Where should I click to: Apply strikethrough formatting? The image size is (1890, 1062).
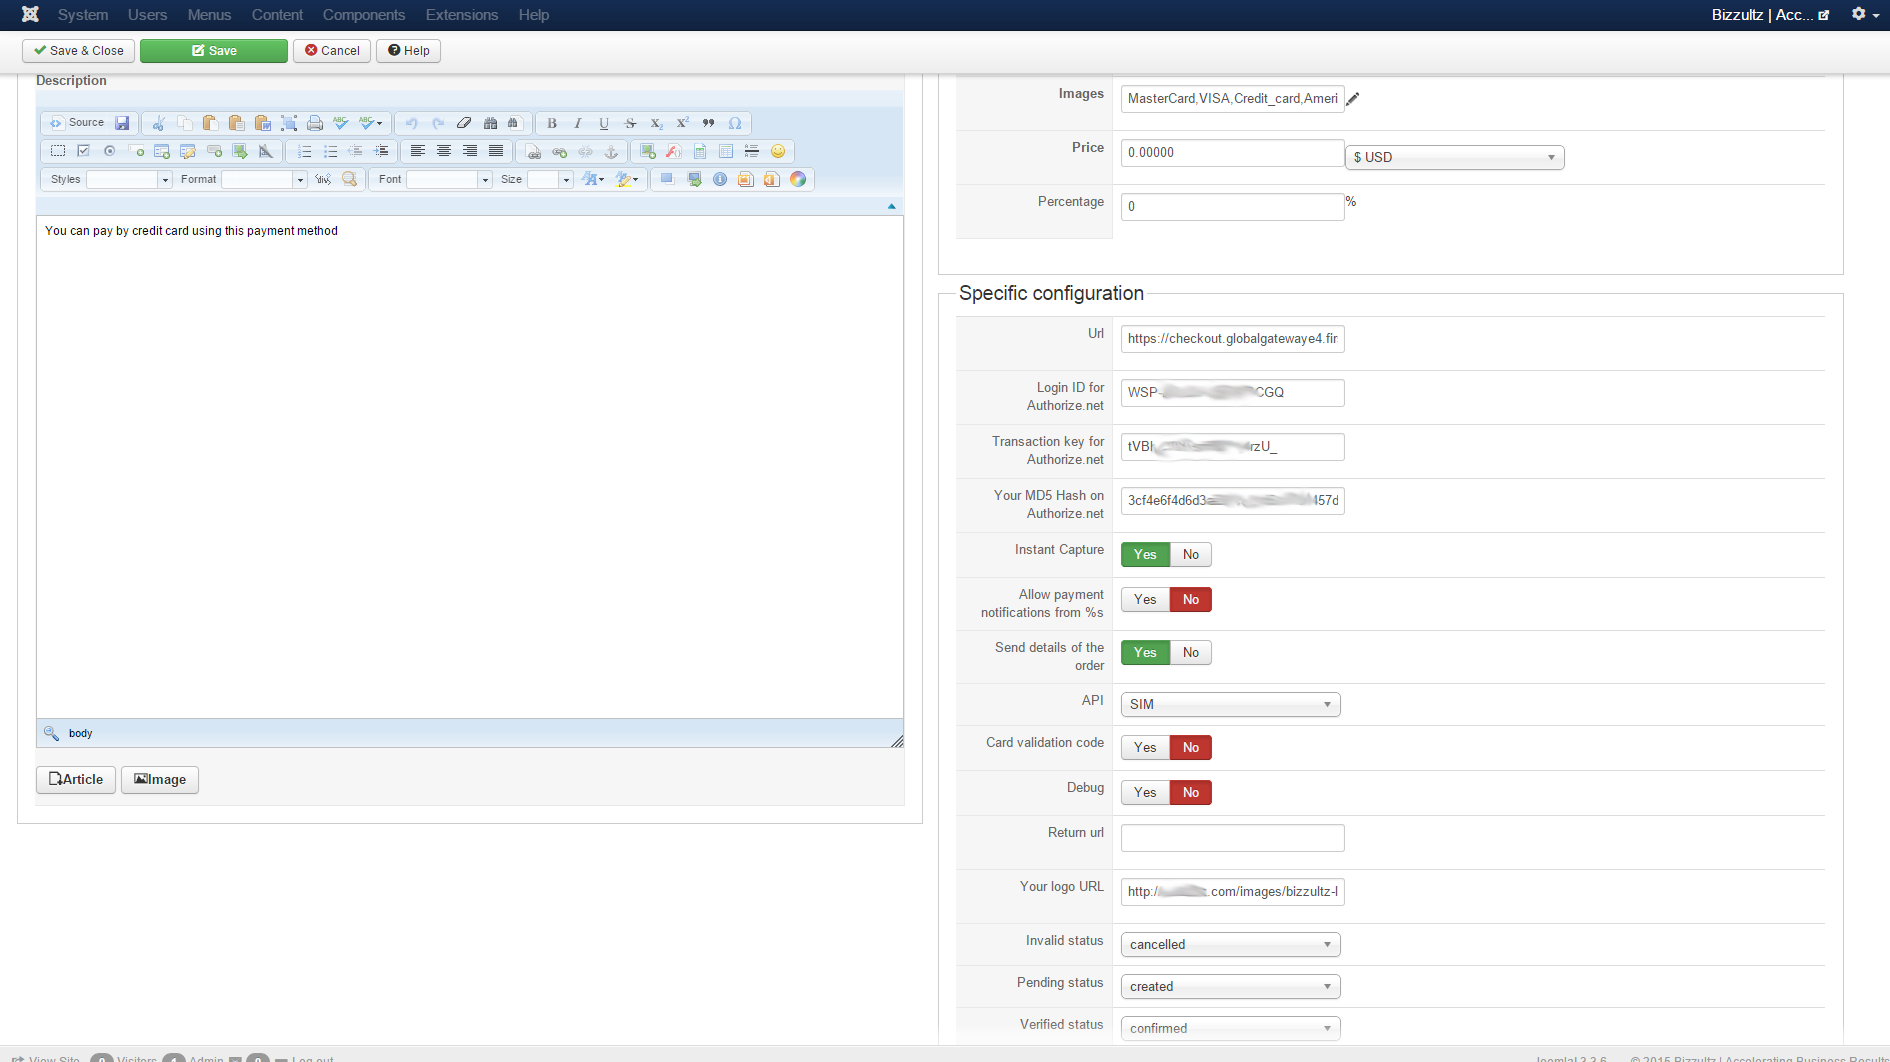point(630,123)
